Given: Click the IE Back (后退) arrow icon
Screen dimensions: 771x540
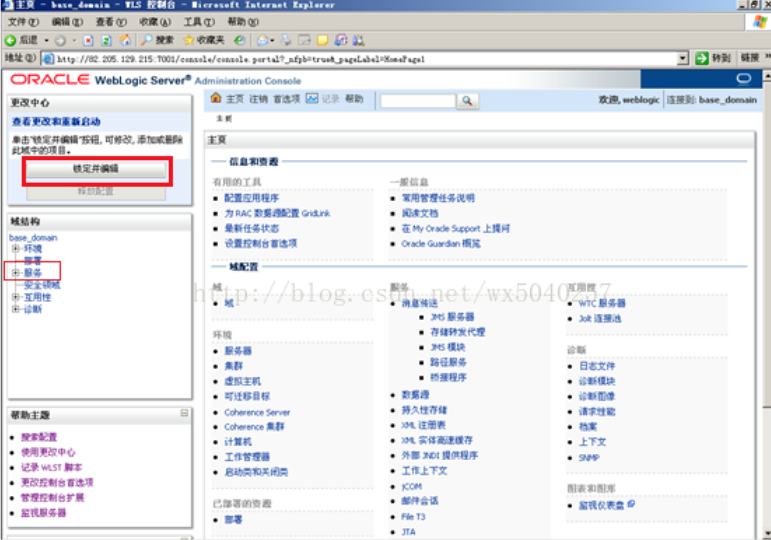Looking at the screenshot, I should 10,40.
